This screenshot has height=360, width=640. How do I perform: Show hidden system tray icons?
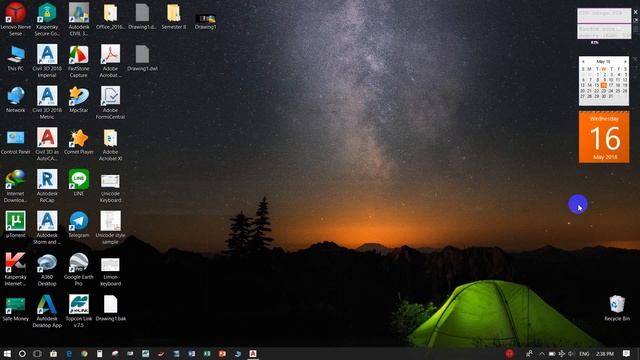tap(542, 353)
